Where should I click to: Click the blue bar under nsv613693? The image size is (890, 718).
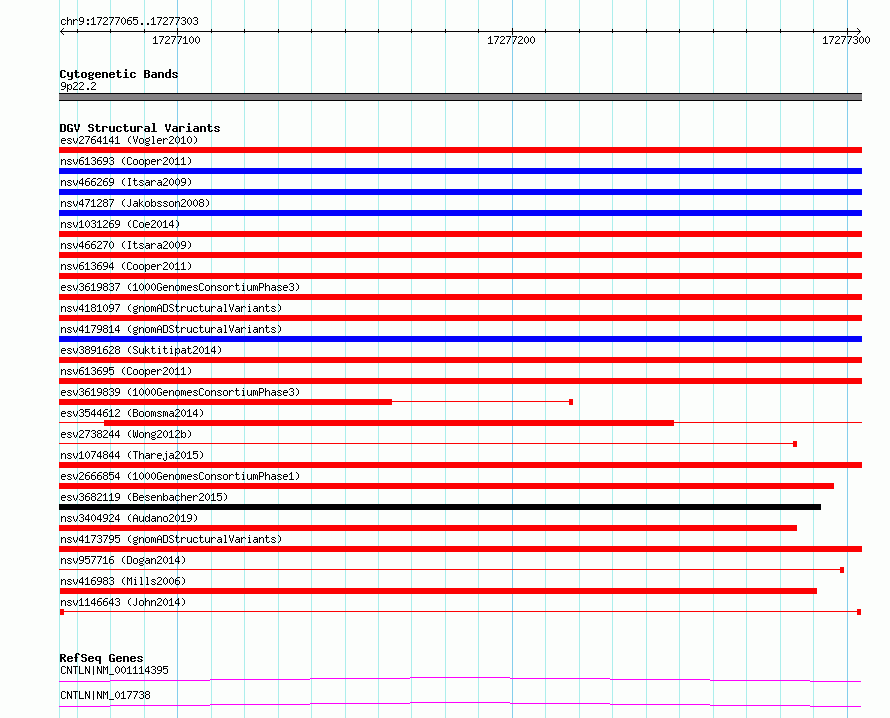[460, 171]
